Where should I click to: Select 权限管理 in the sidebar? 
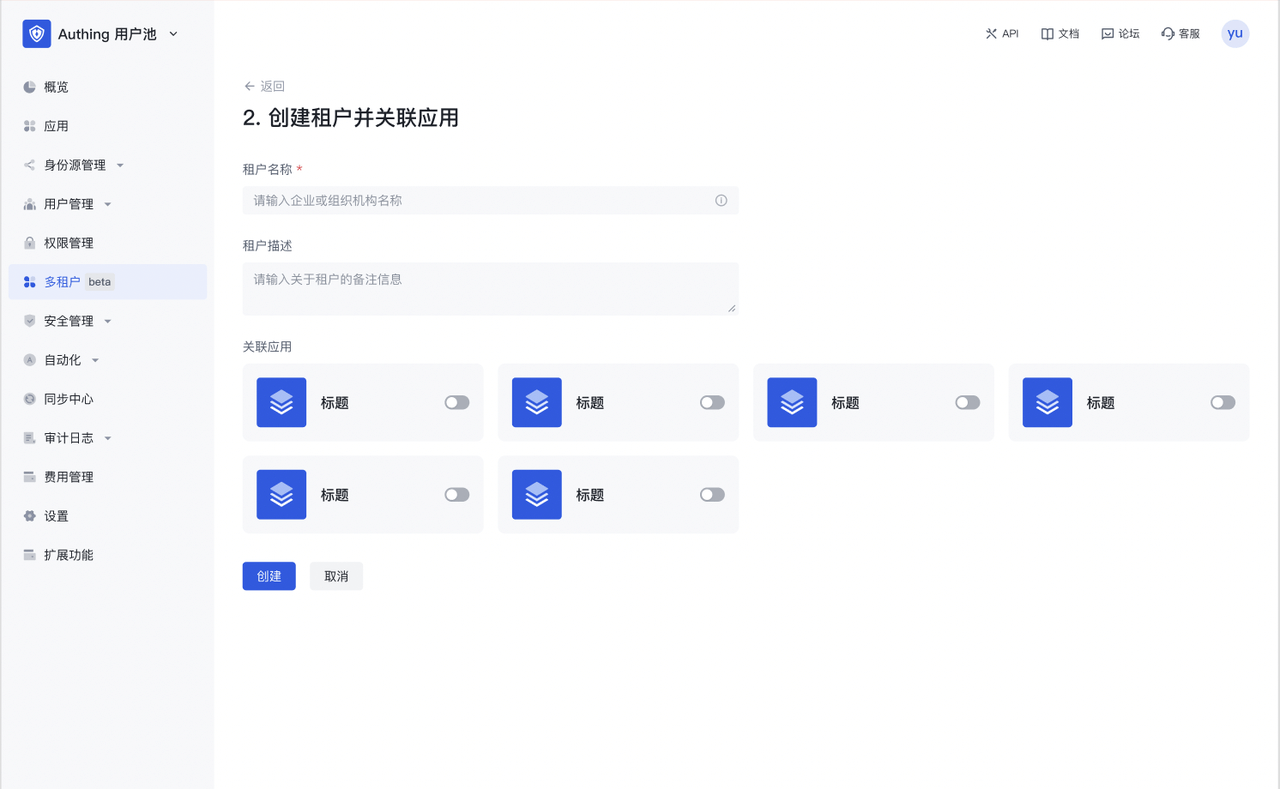68,243
